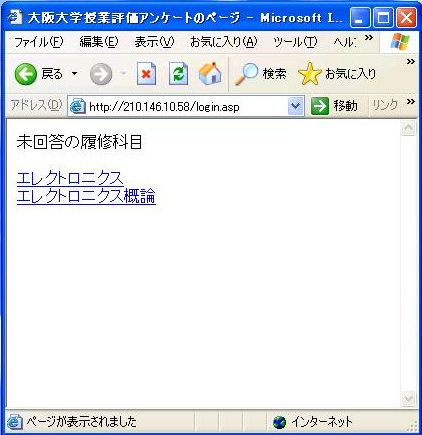
Task: Stop page loading with red X icon
Action: coord(146,74)
